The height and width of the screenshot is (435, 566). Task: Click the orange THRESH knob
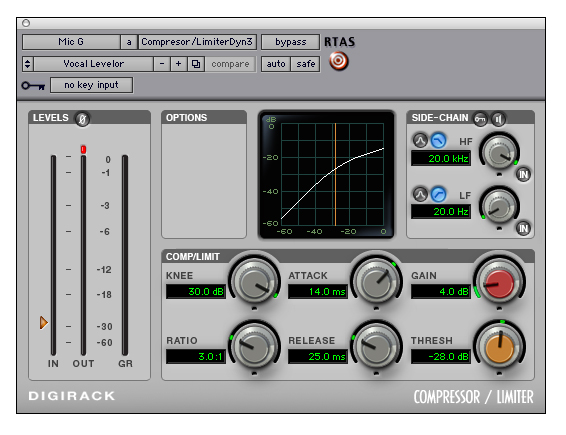[x=499, y=347]
